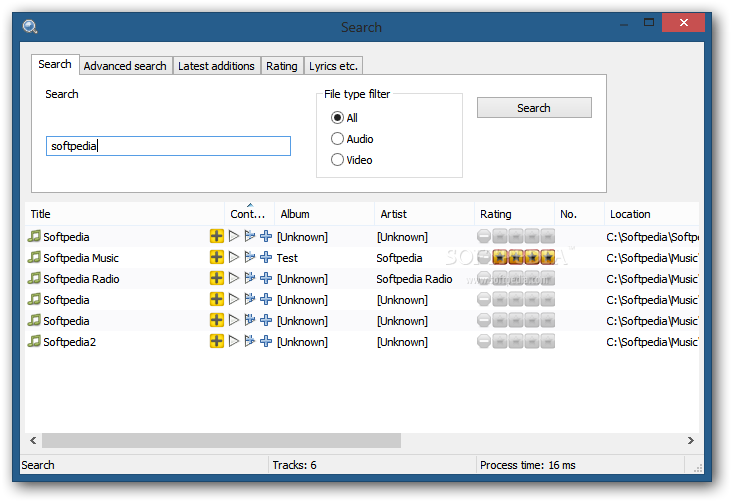The width and height of the screenshot is (732, 502).
Task: Switch to the Rating tab
Action: [x=282, y=66]
